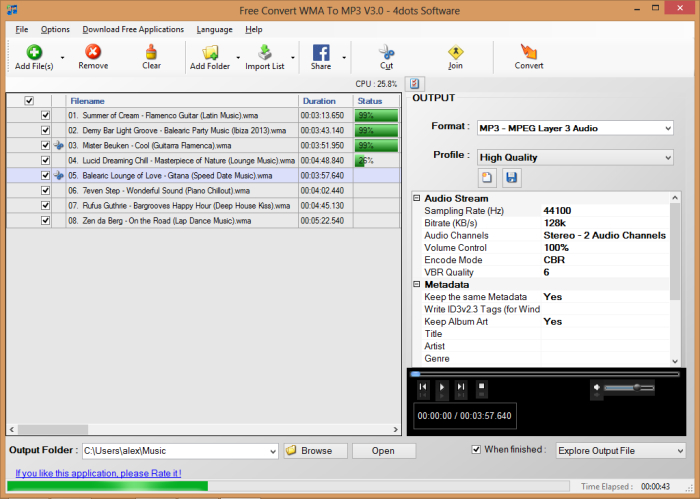This screenshot has width=700, height=499.
Task: Open the Explore Output File dropdown
Action: 621,451
